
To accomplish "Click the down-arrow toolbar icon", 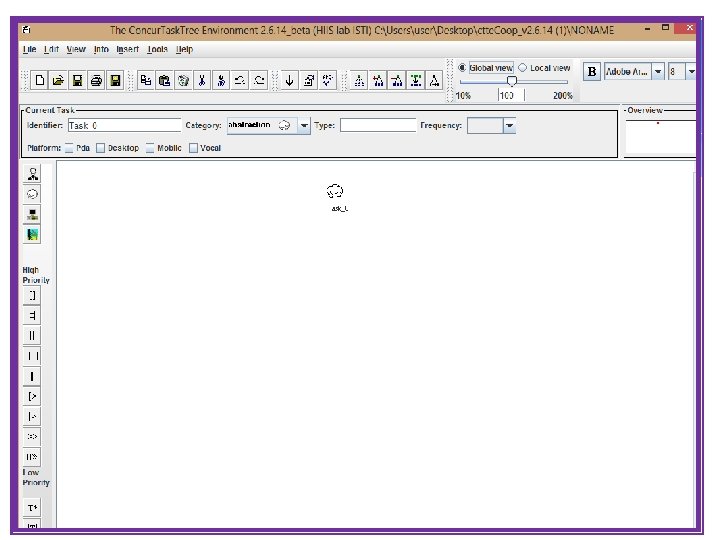I will coord(289,81).
